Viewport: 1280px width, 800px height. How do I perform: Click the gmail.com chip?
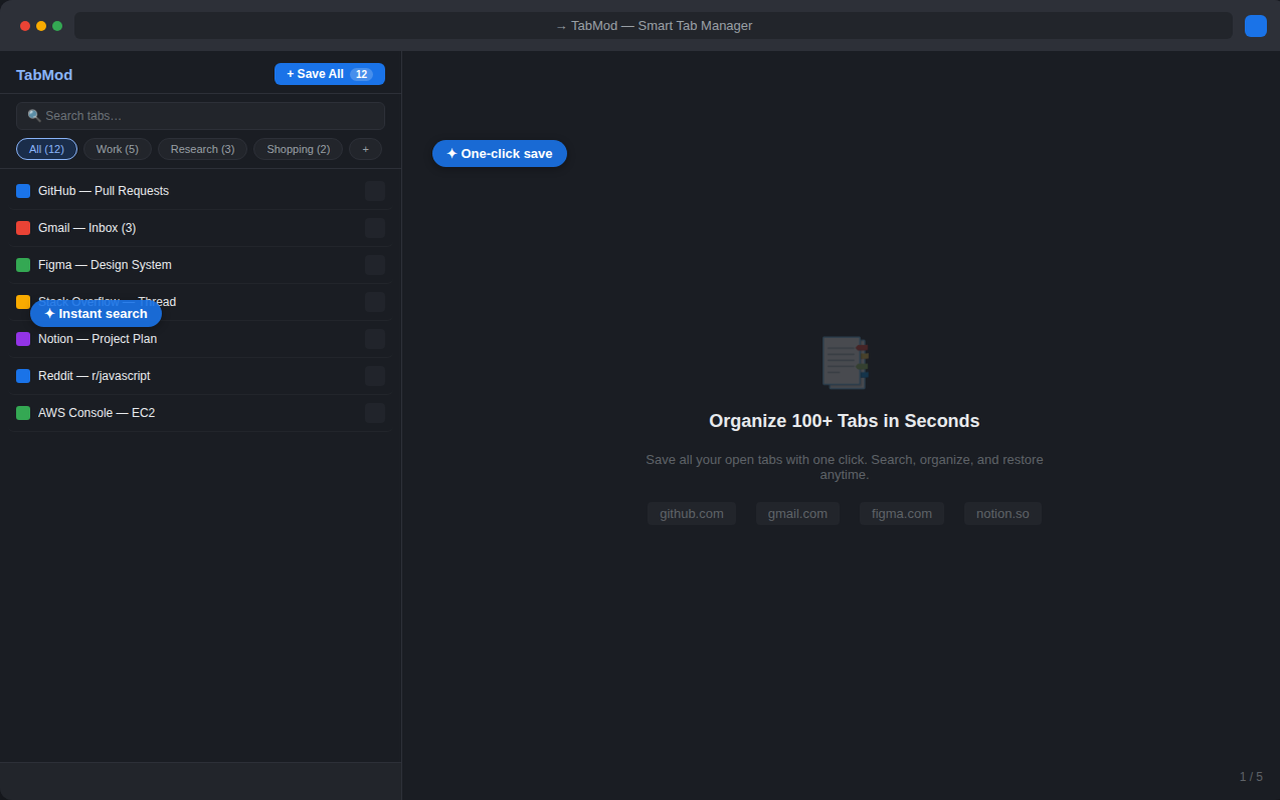tap(797, 514)
